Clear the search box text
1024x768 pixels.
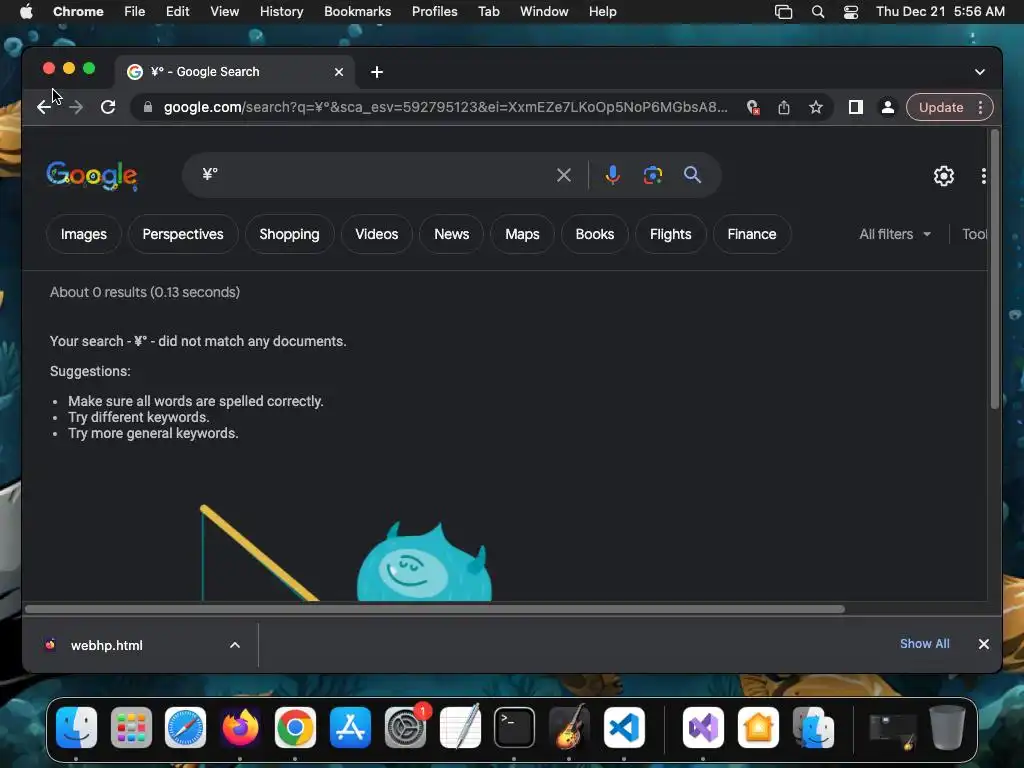(564, 175)
